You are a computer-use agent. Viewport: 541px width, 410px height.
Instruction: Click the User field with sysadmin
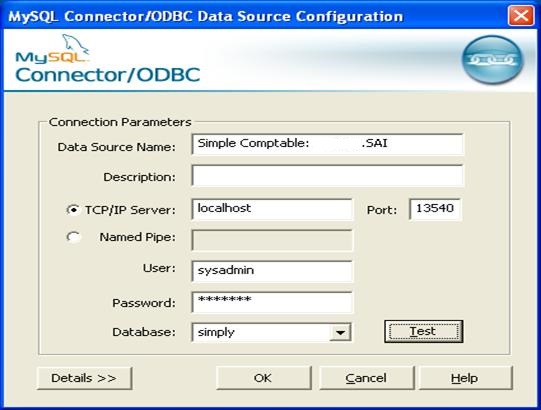coord(272,271)
